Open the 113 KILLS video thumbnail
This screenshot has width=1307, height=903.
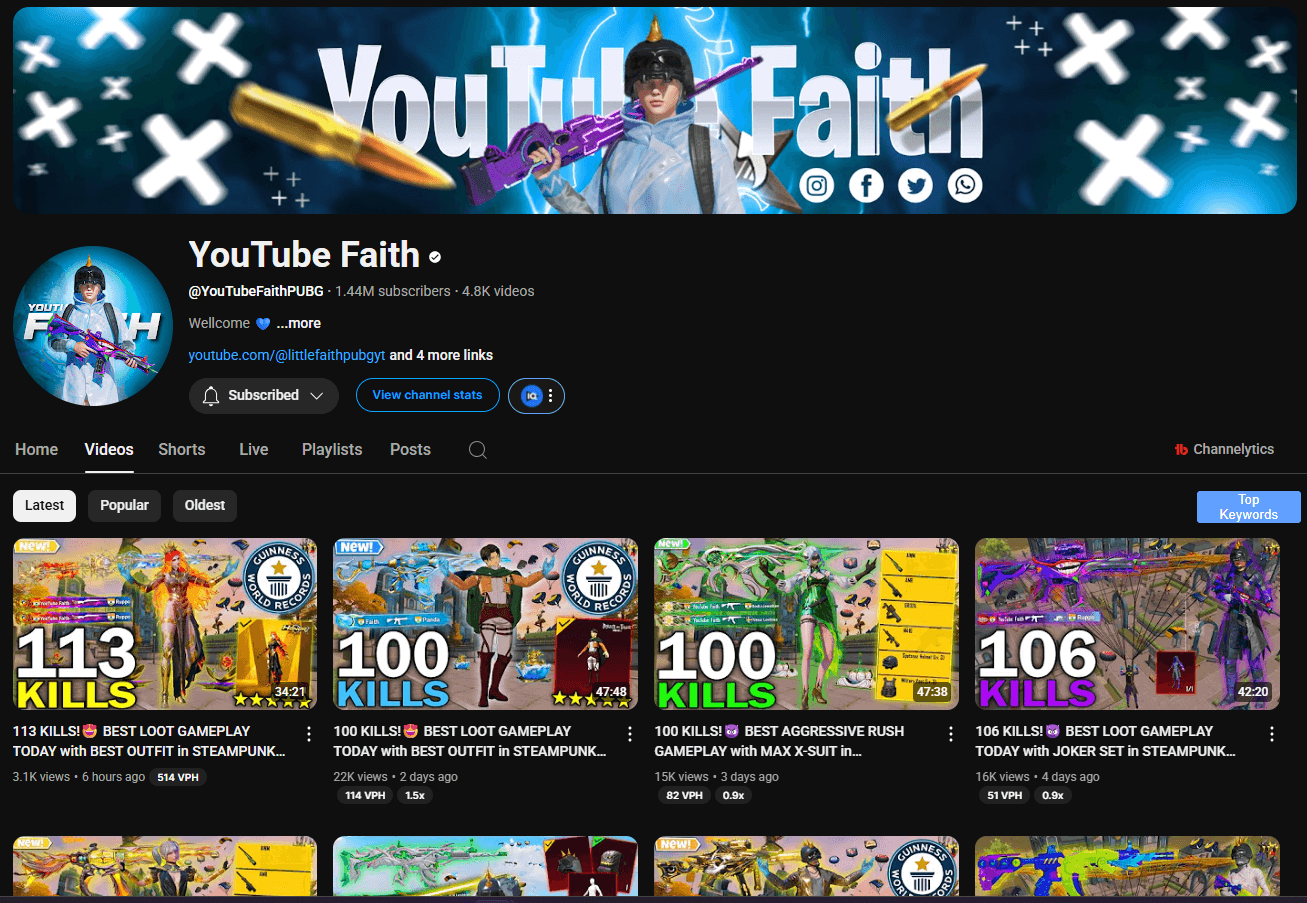(165, 624)
